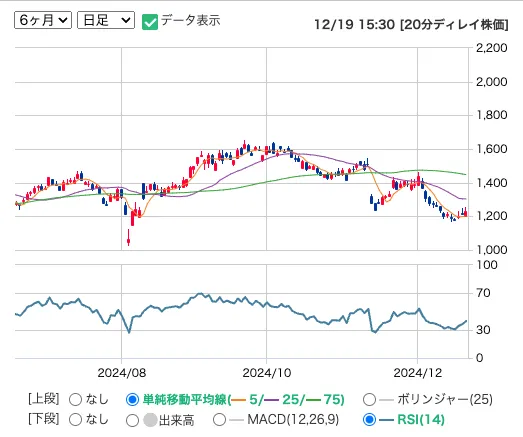
Task: Click the 2,200 price axis label
Action: tap(491, 48)
